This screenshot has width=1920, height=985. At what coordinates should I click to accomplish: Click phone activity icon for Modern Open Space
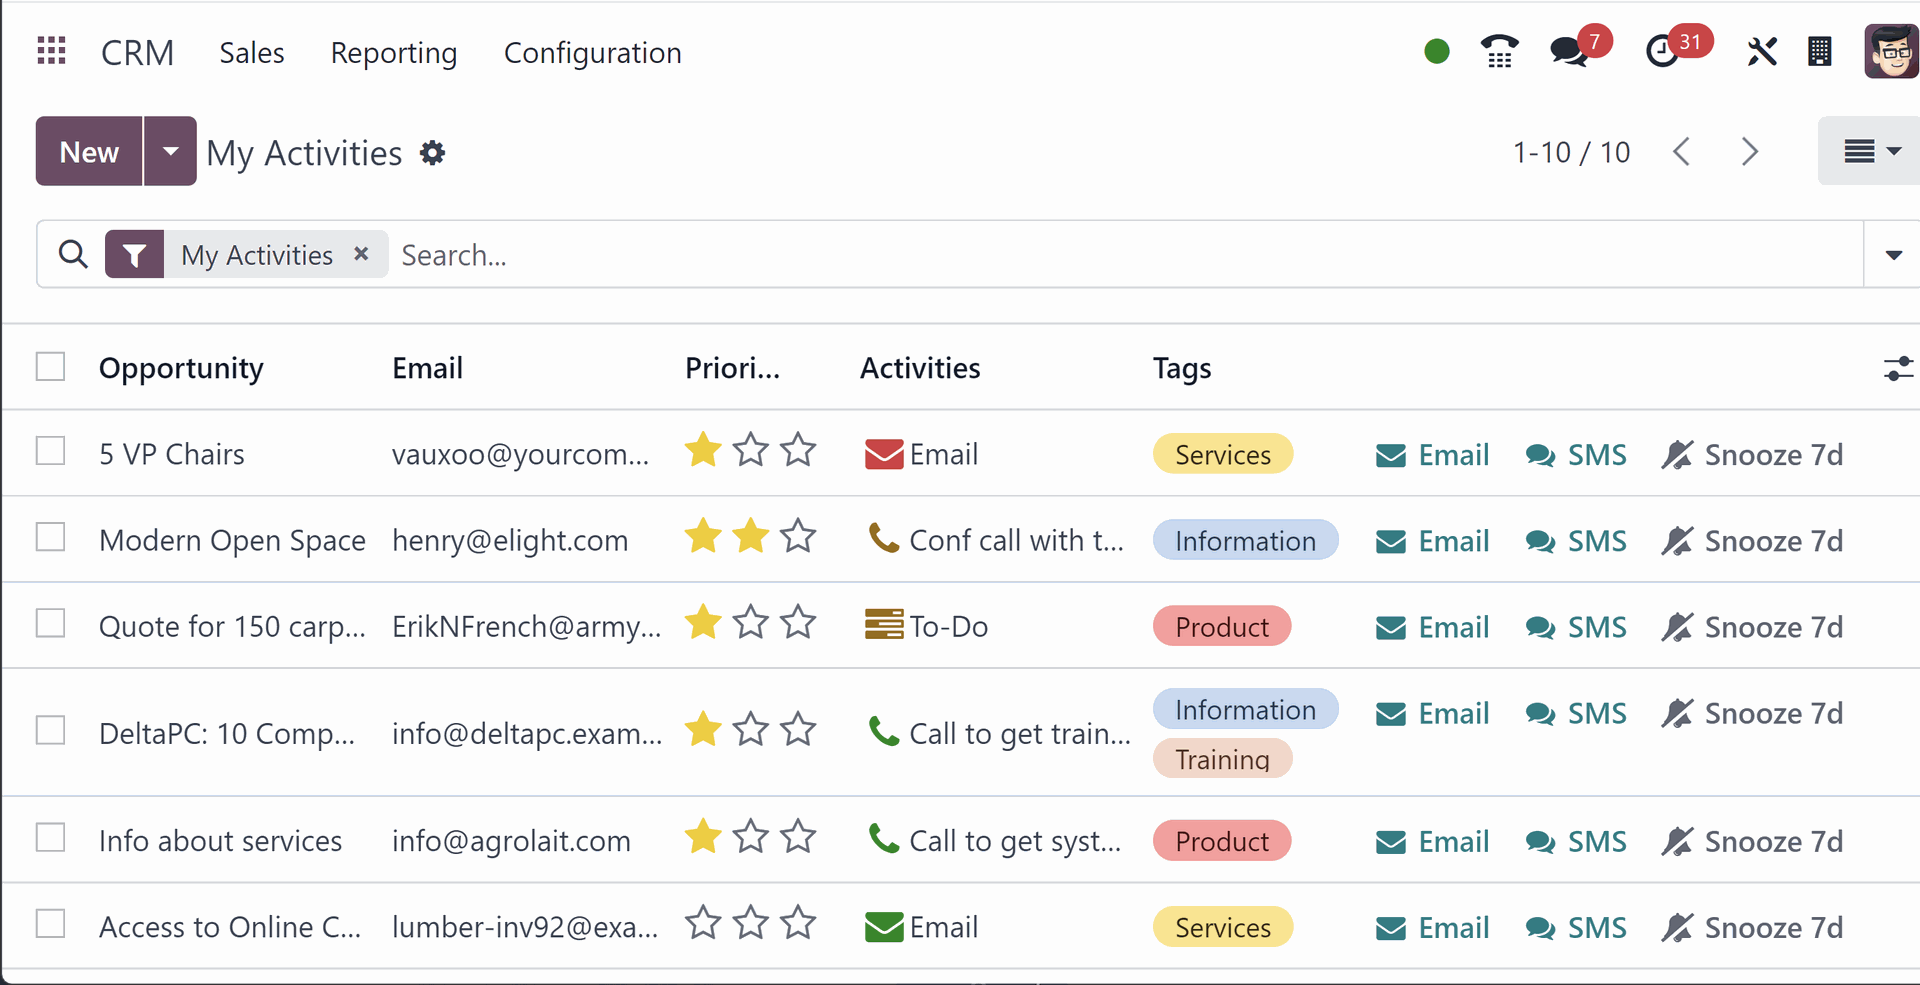pos(884,539)
